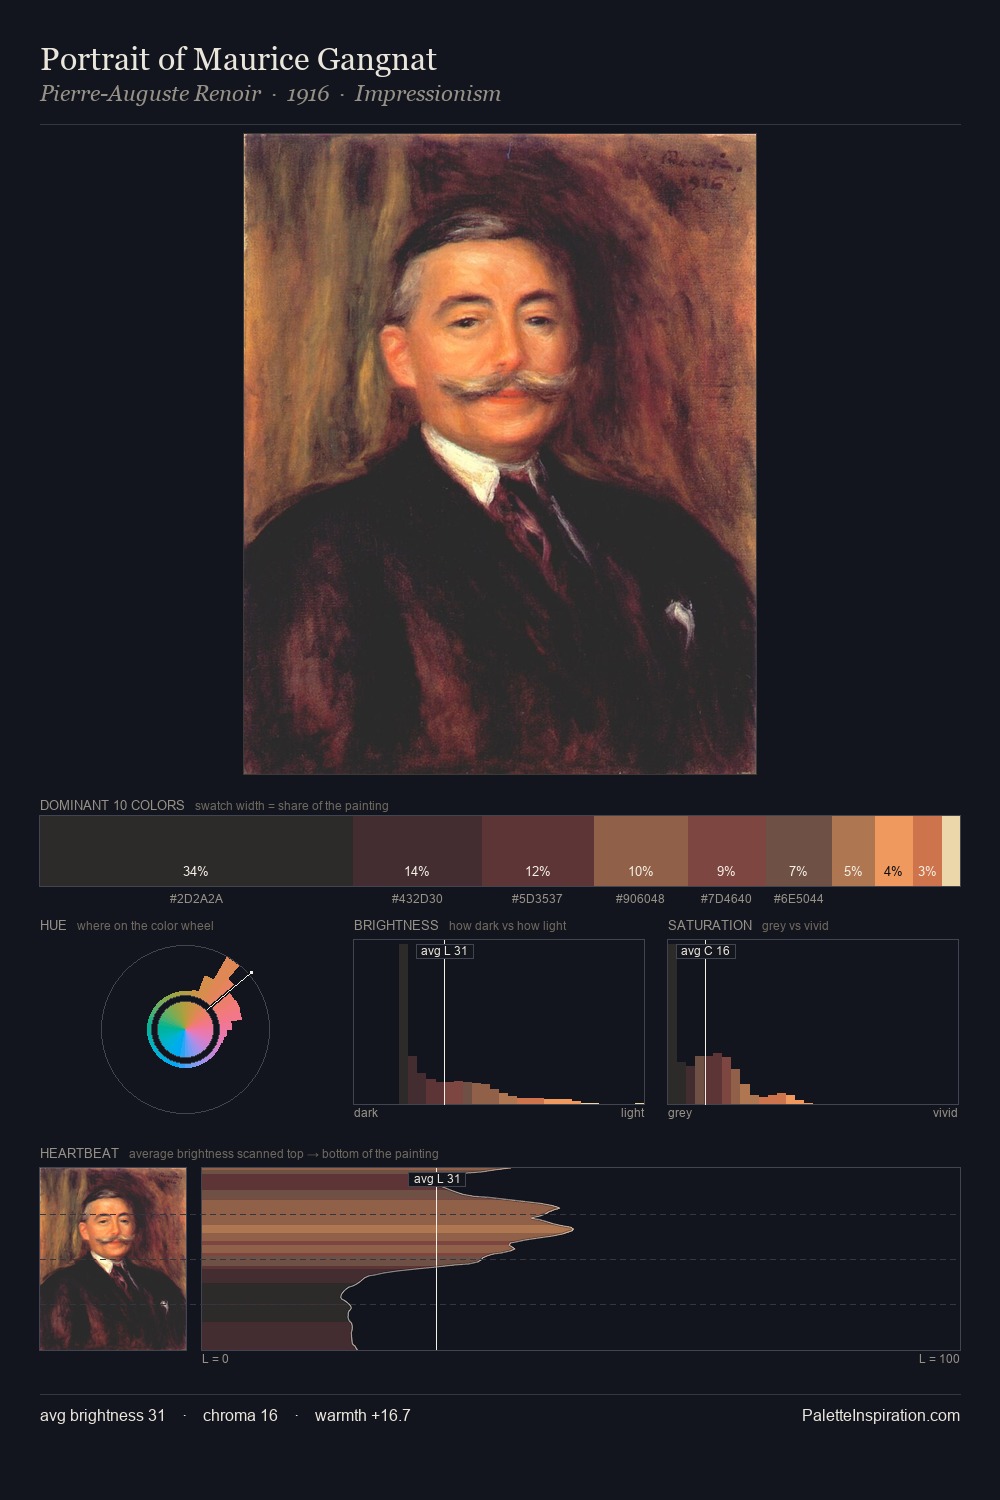
Task: Select the 34% dark swatch #2D2A2A
Action: pyautogui.click(x=196, y=851)
